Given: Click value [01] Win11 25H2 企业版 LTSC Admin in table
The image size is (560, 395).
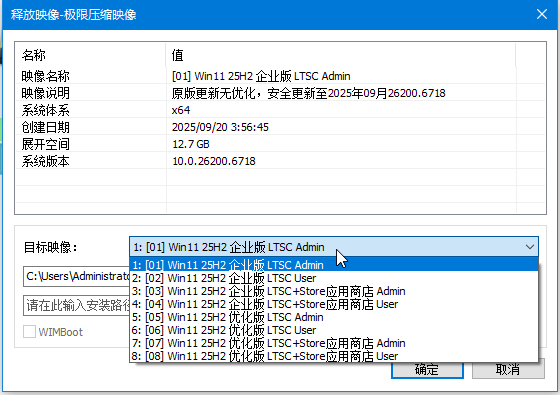Looking at the screenshot, I should click(x=261, y=76).
